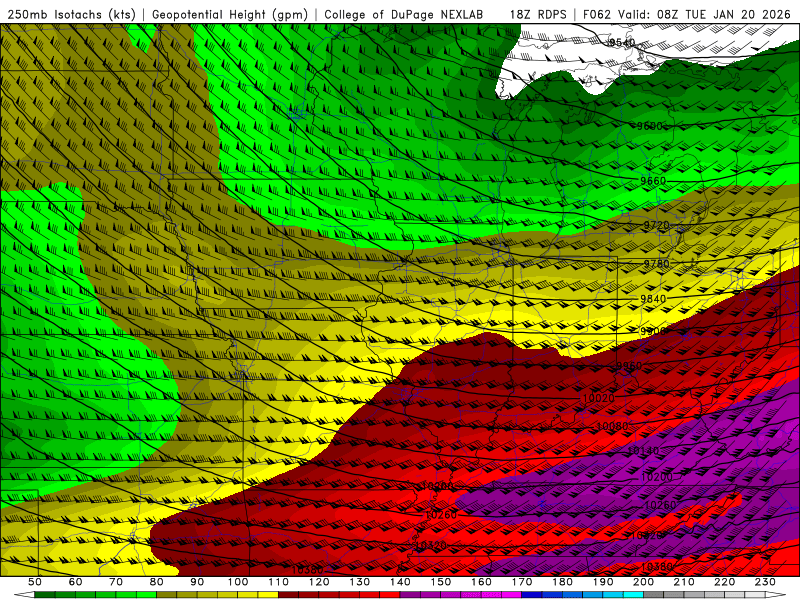Click the 150 legend tick label
800x600 pixels.
(x=440, y=582)
